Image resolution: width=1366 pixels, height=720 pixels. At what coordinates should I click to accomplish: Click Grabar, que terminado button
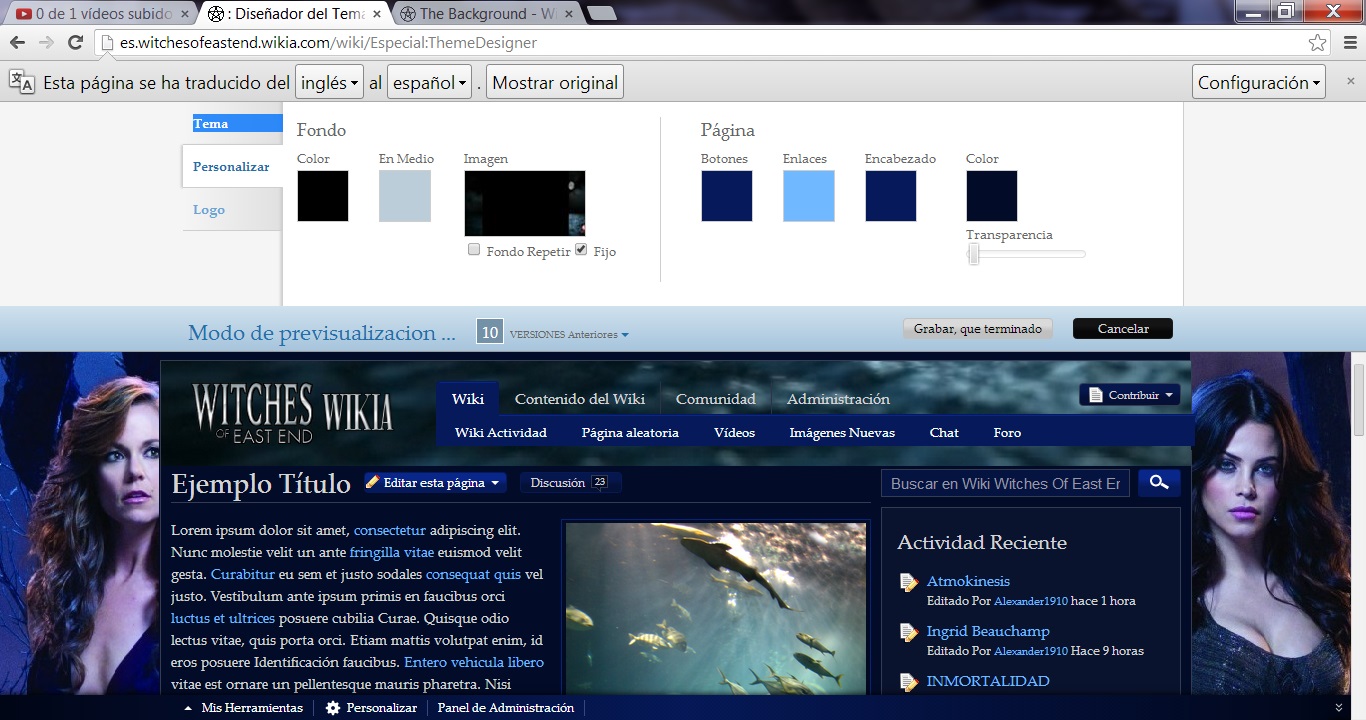pyautogui.click(x=977, y=329)
